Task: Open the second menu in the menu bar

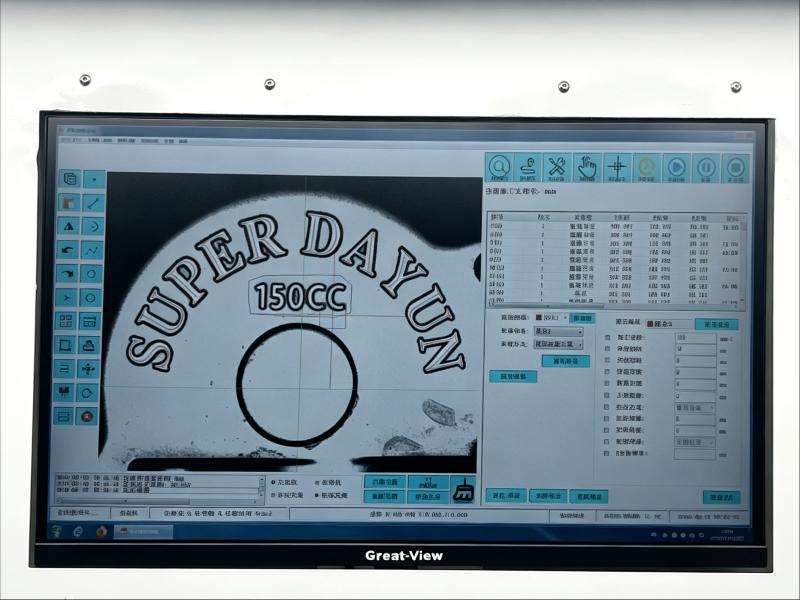Action: (99, 140)
